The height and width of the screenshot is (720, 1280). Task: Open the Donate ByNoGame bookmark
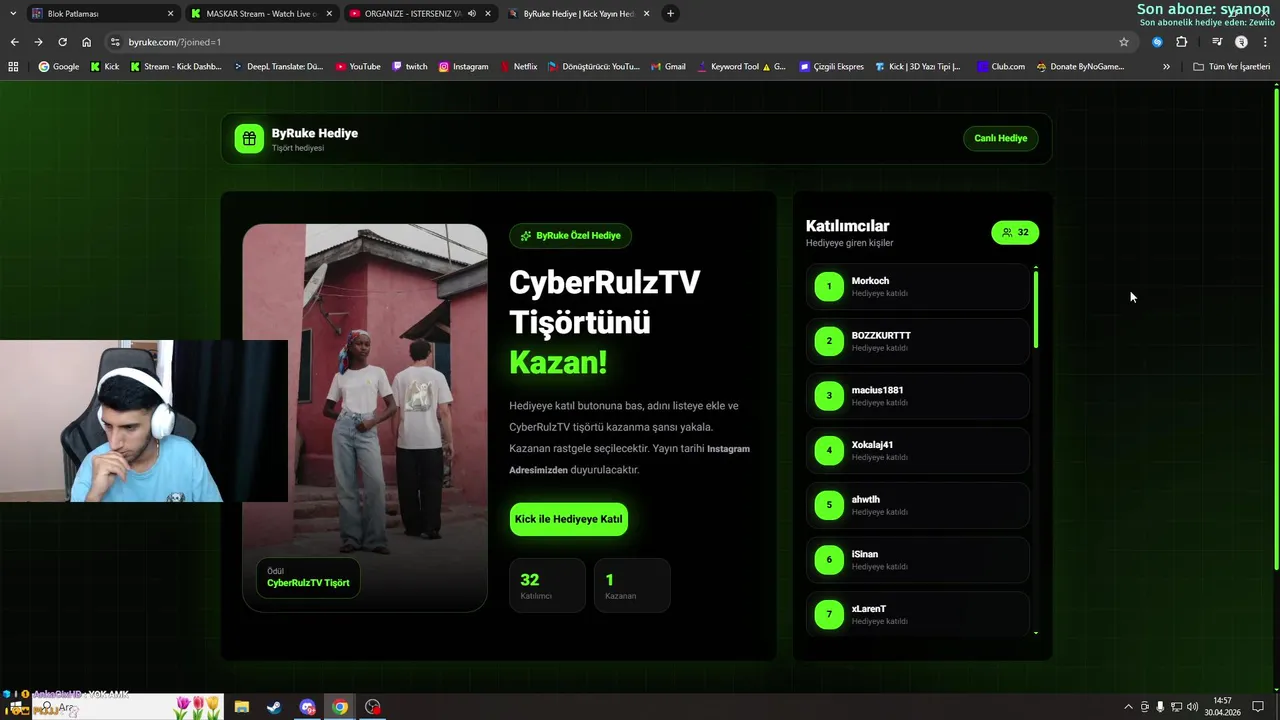tap(1080, 67)
